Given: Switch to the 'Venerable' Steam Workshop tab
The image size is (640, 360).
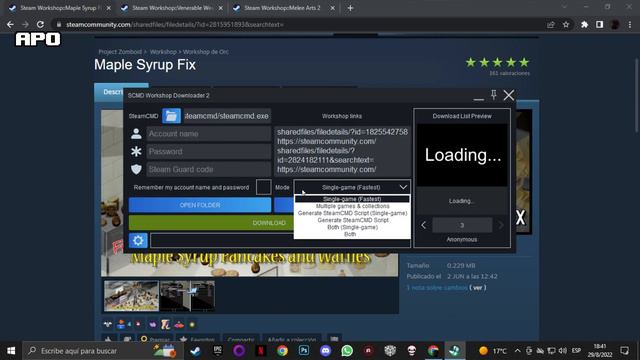Looking at the screenshot, I should (x=172, y=8).
